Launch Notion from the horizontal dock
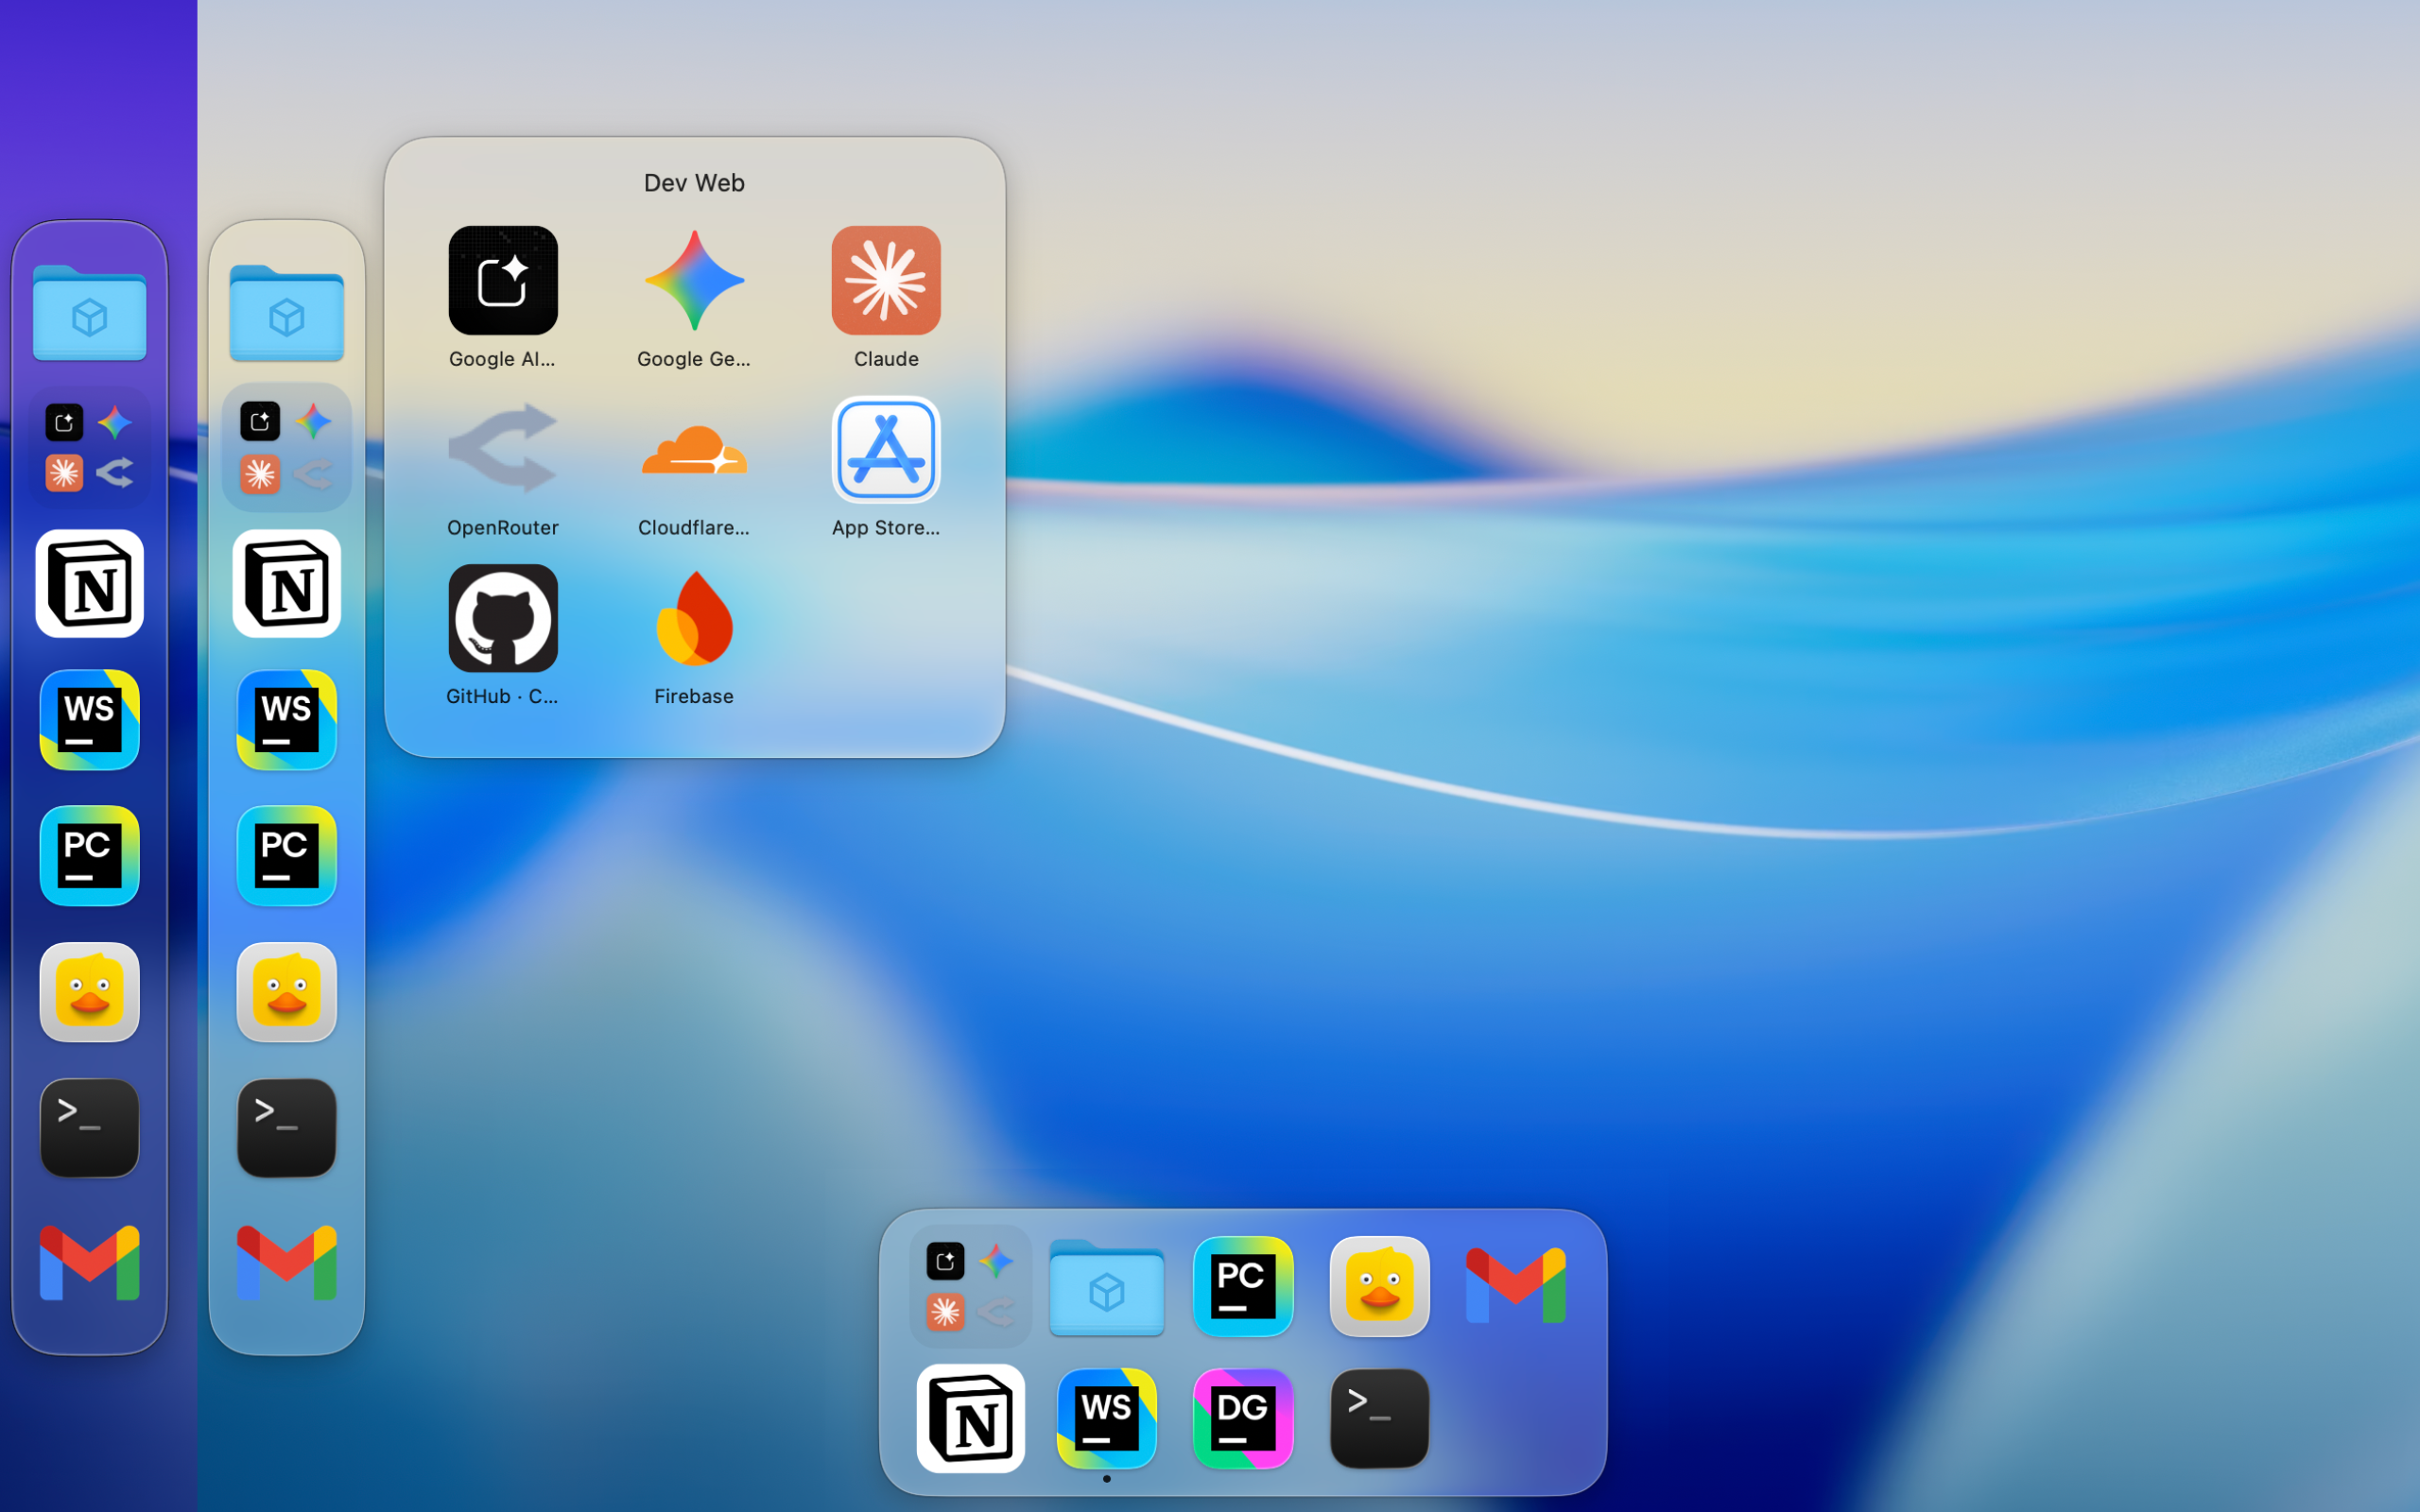The image size is (2420, 1512). pyautogui.click(x=971, y=1419)
